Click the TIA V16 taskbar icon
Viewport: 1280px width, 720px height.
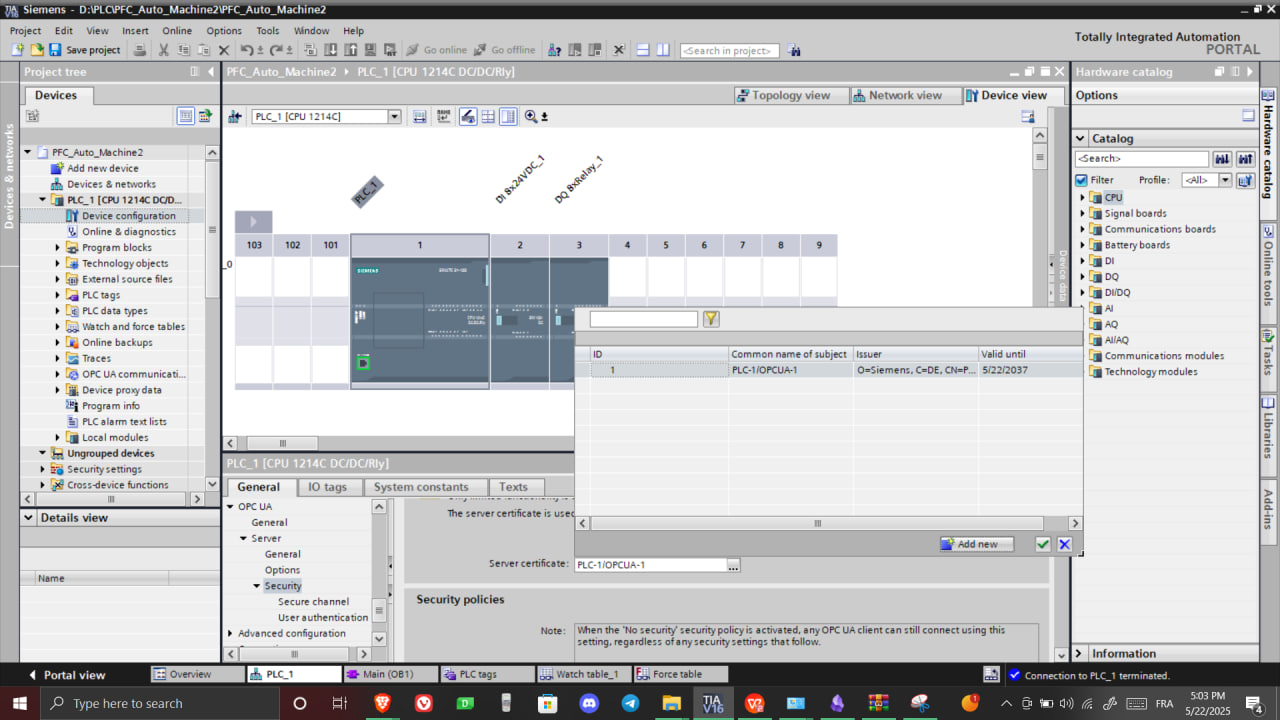(x=712, y=703)
